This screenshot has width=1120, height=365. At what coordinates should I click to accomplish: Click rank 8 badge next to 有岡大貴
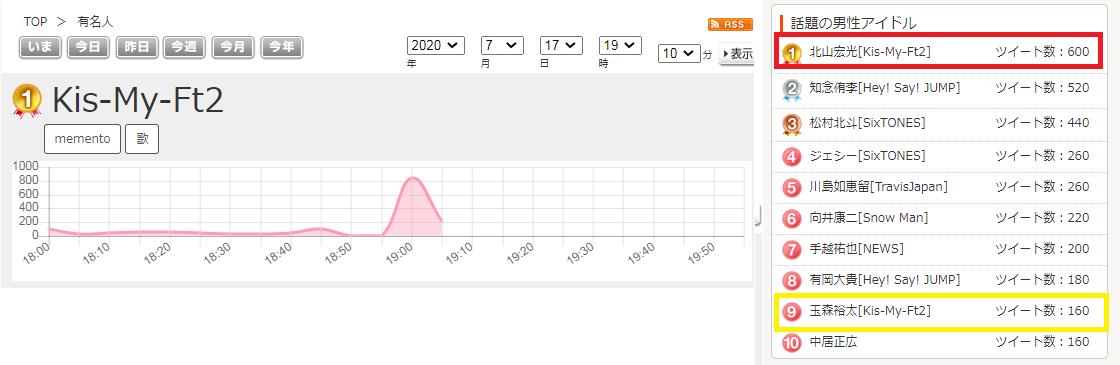[791, 281]
